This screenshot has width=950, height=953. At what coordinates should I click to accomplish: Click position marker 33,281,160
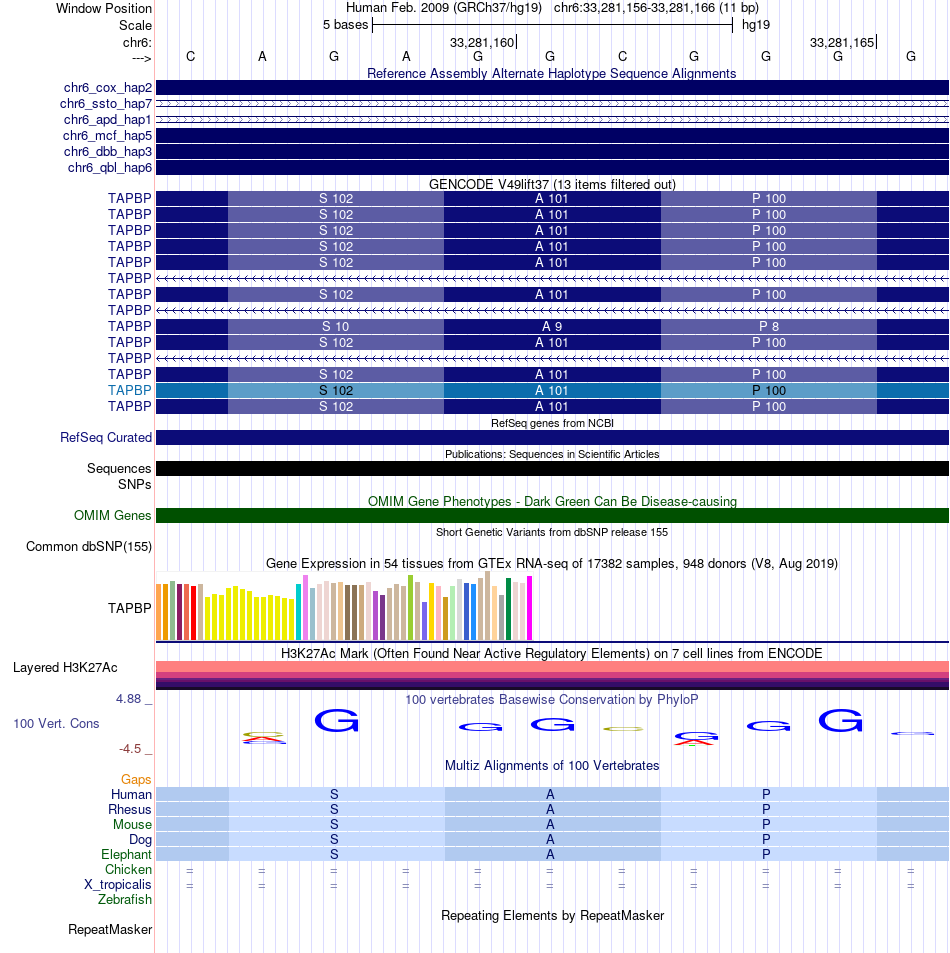tap(482, 43)
